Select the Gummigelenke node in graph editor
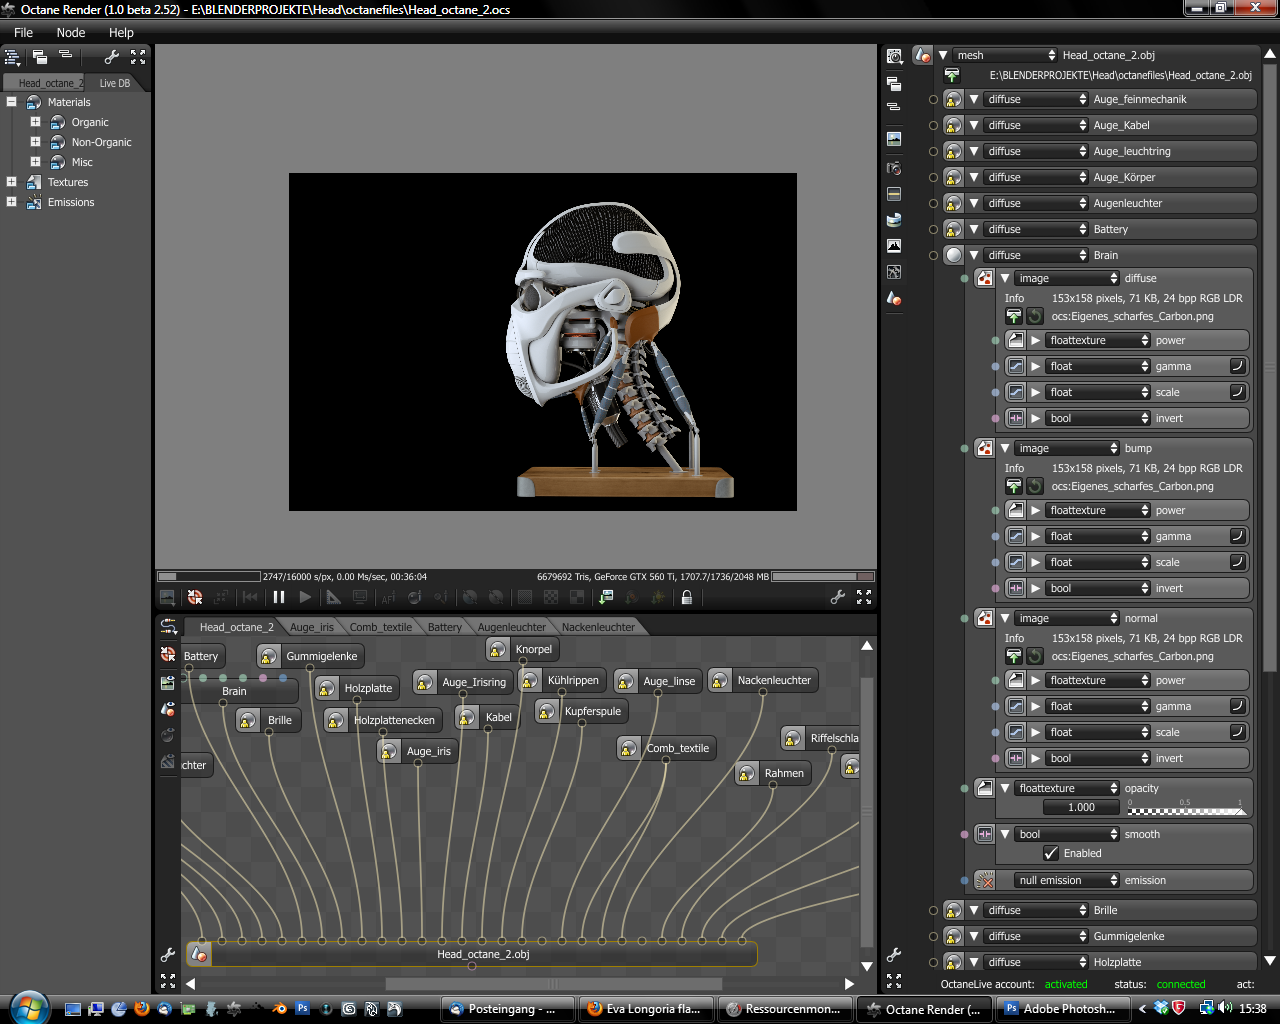This screenshot has width=1280, height=1024. tap(321, 656)
